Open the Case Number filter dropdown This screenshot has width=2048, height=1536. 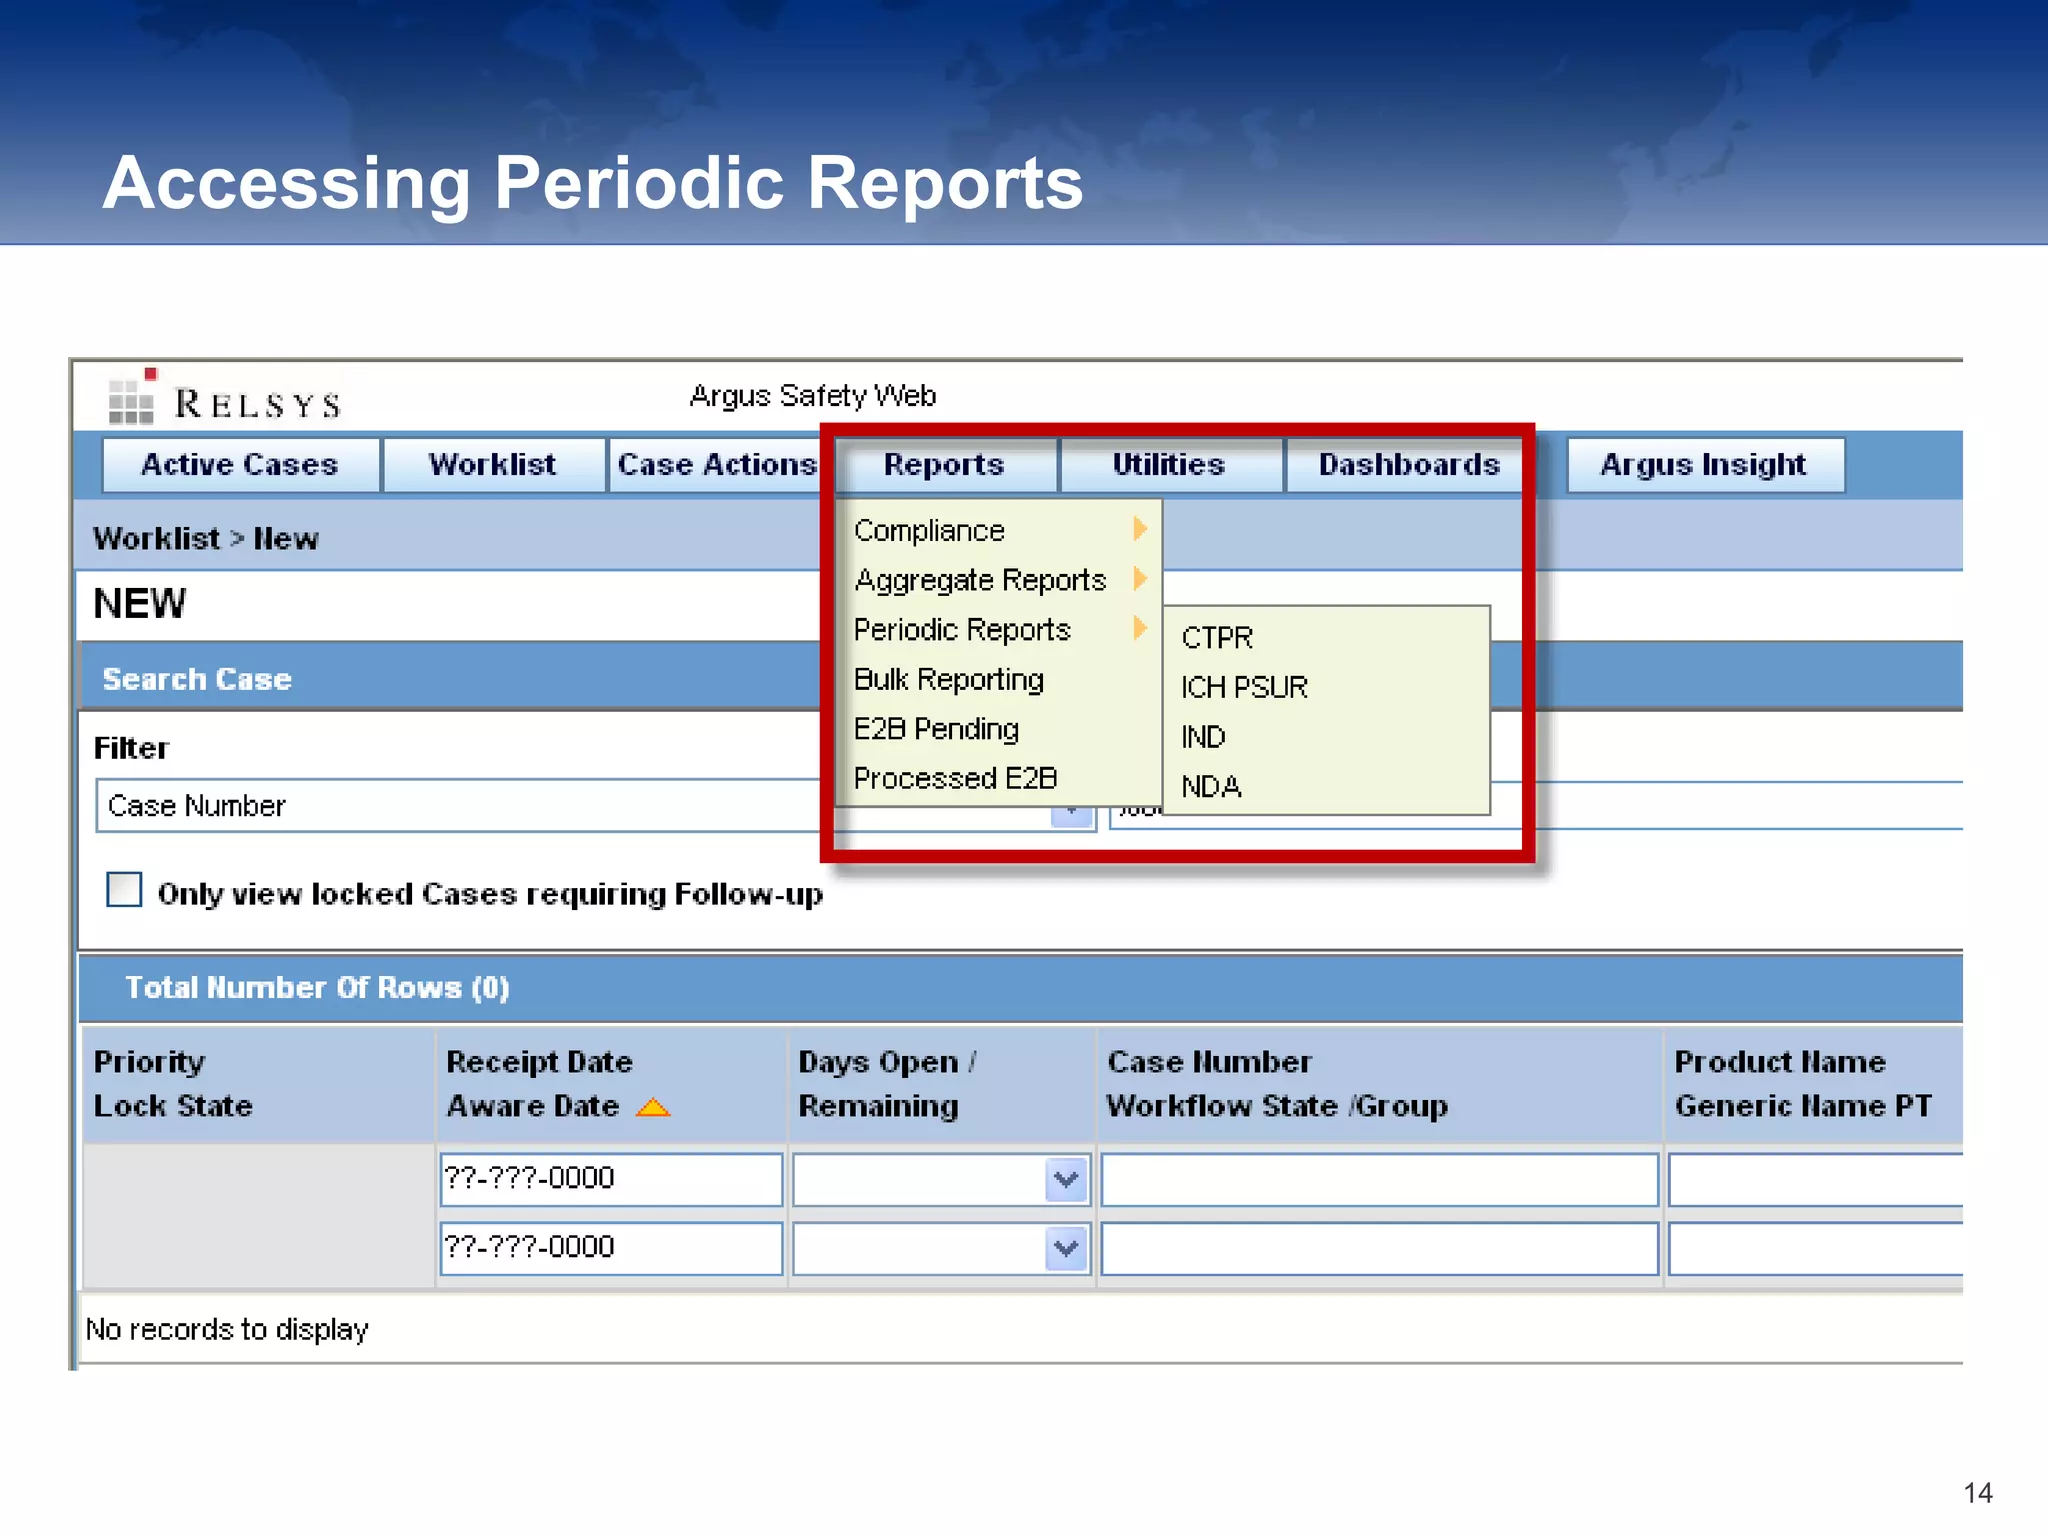click(x=1072, y=812)
